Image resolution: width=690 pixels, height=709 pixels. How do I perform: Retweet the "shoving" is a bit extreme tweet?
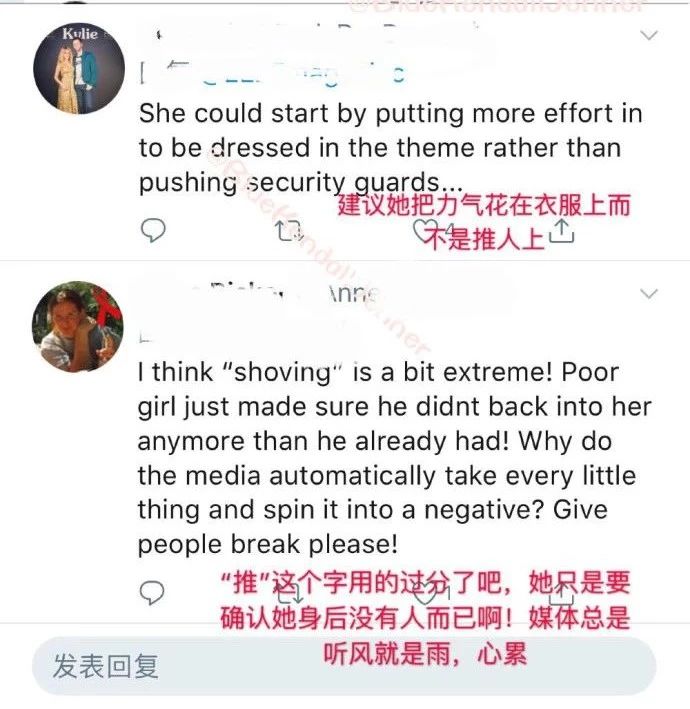290,593
